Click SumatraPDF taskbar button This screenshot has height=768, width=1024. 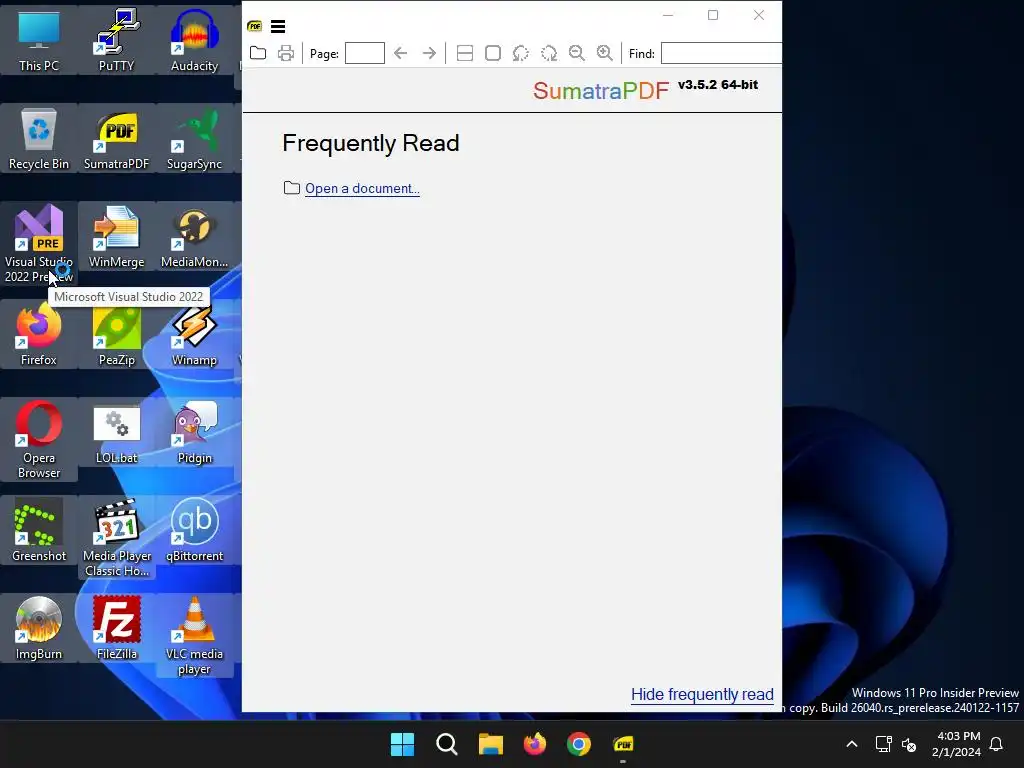coord(623,744)
